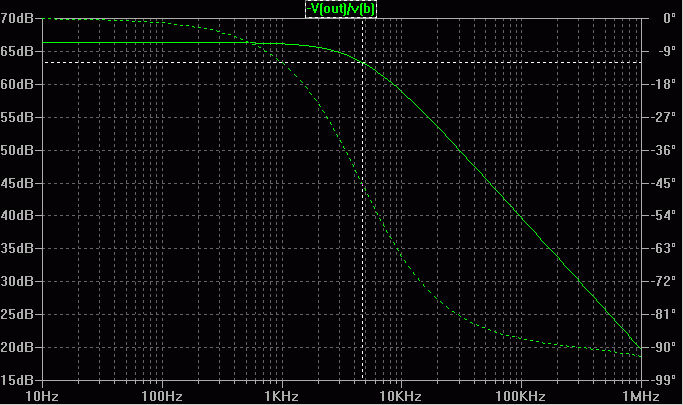Click the -27° phase axis label
Screen dimensions: 683x405
[x=664, y=117]
